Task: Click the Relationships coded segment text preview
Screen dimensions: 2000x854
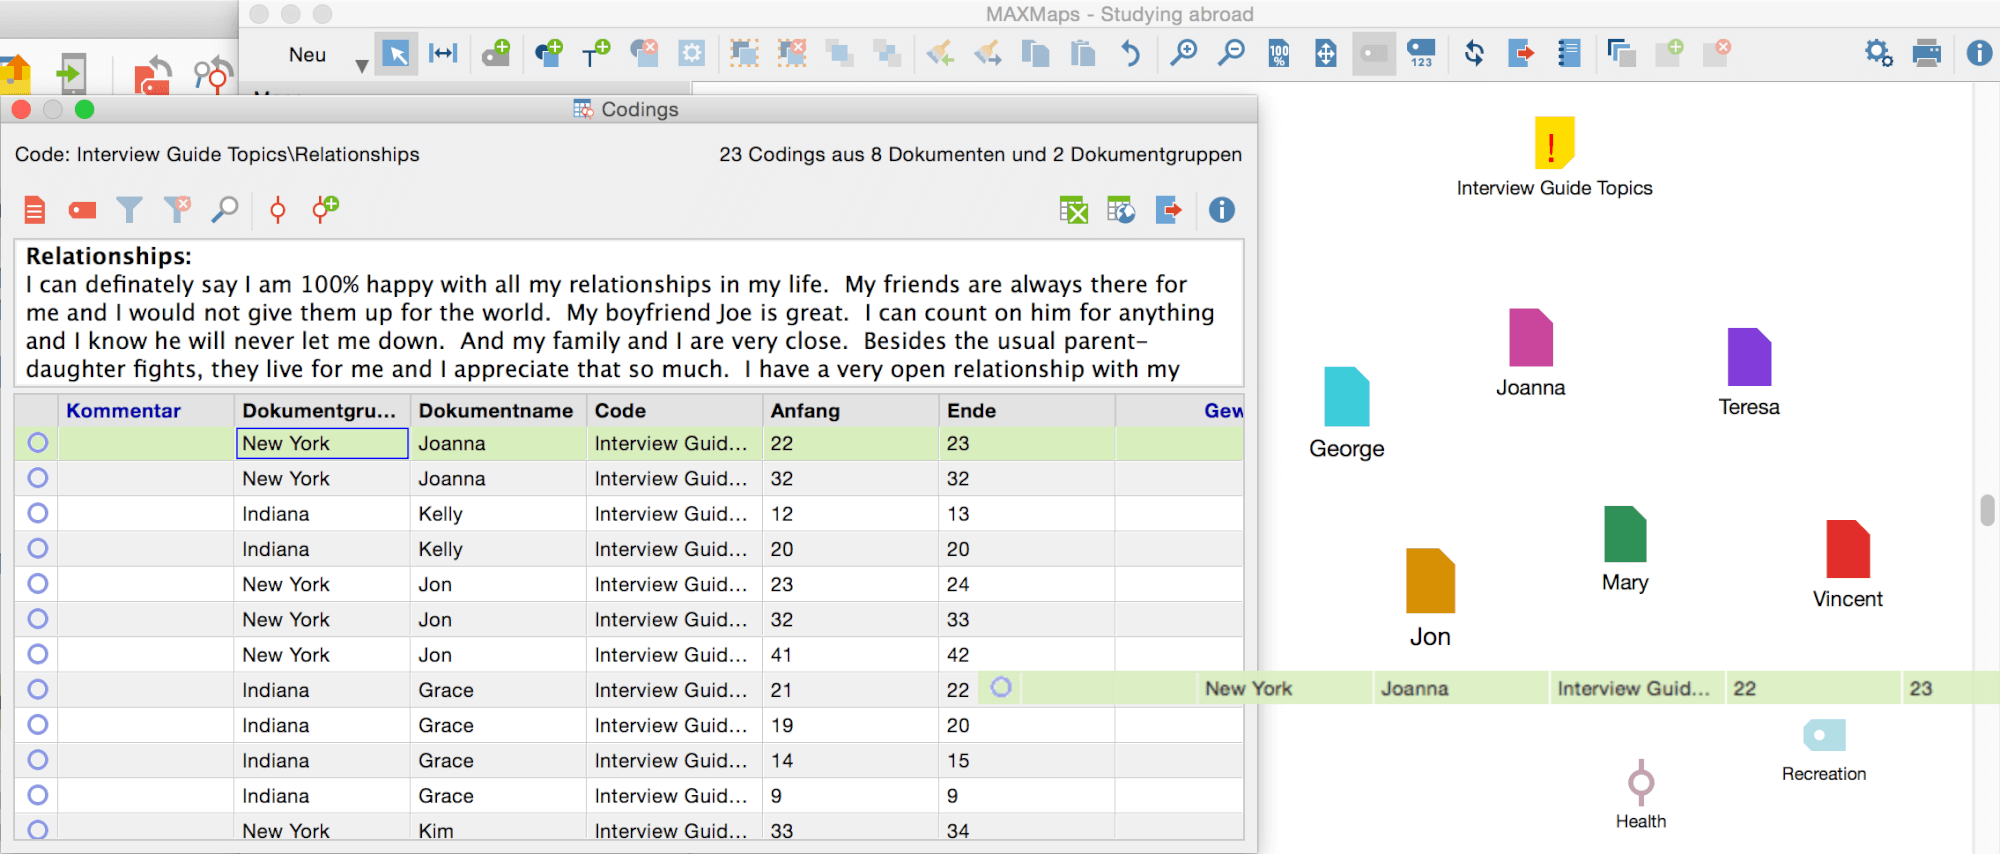Action: tap(629, 313)
